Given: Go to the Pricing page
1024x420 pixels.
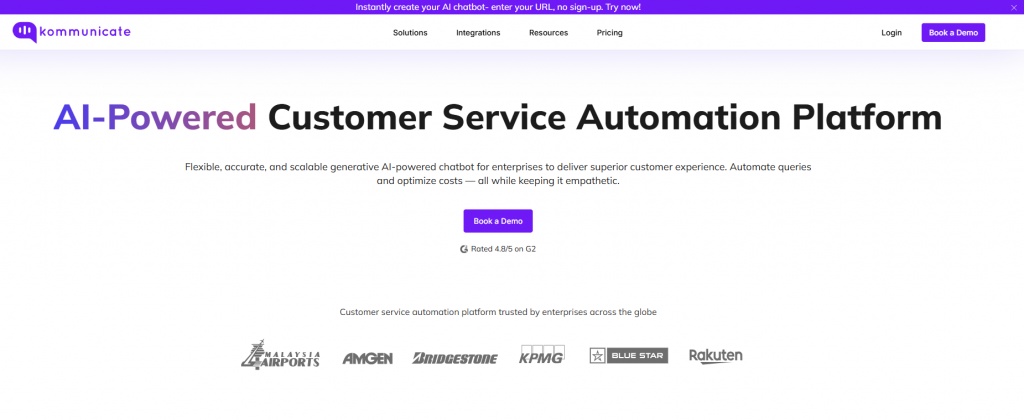Looking at the screenshot, I should point(609,33).
